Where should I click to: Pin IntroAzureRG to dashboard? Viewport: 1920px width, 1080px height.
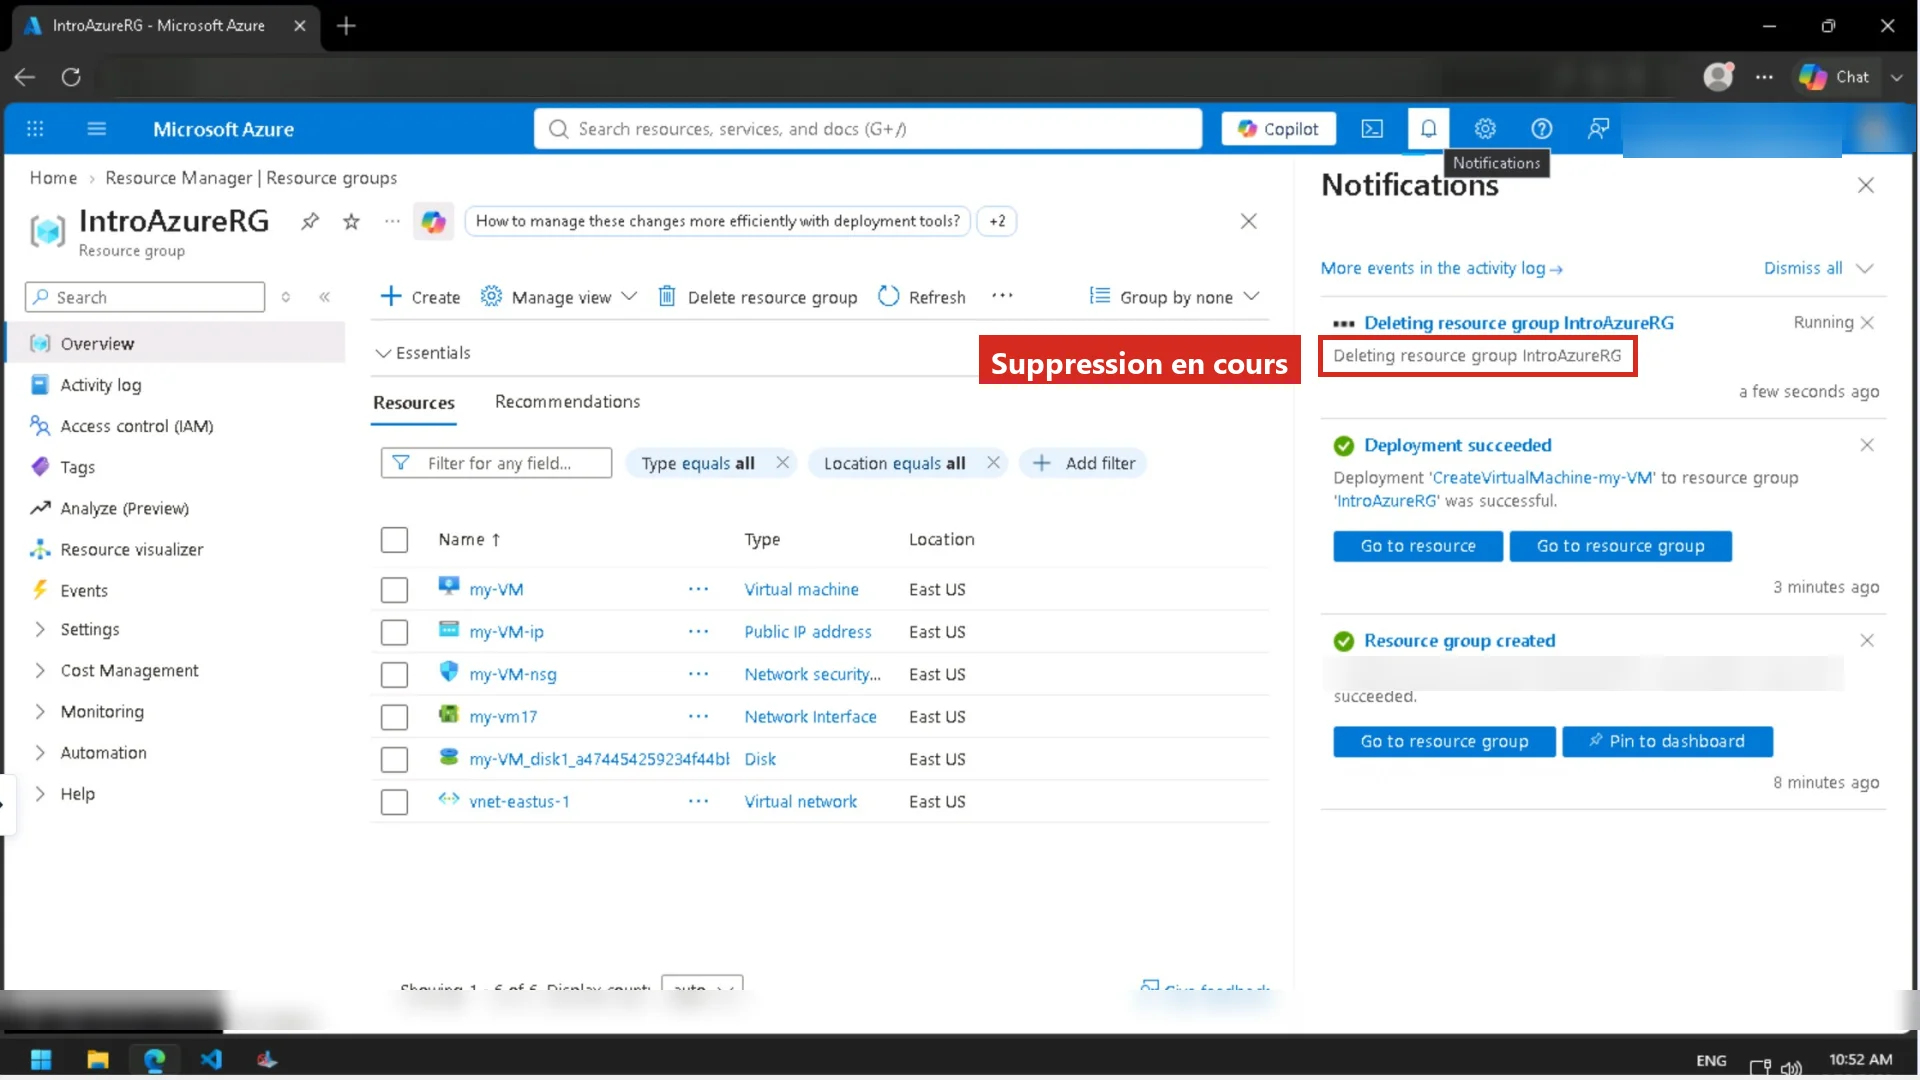310,221
